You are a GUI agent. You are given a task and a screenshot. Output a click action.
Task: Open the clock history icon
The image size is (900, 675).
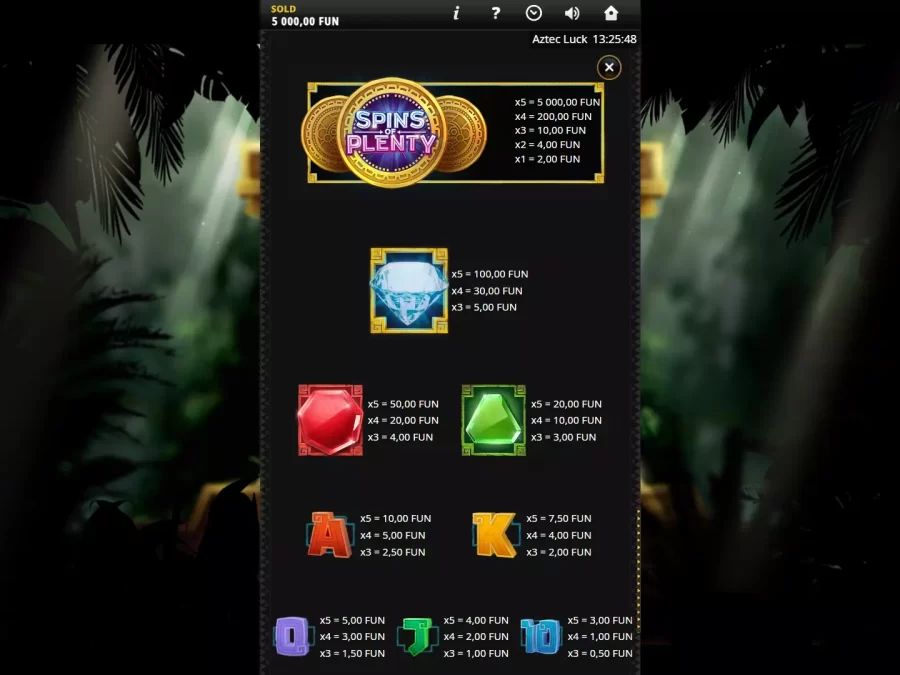(x=534, y=13)
